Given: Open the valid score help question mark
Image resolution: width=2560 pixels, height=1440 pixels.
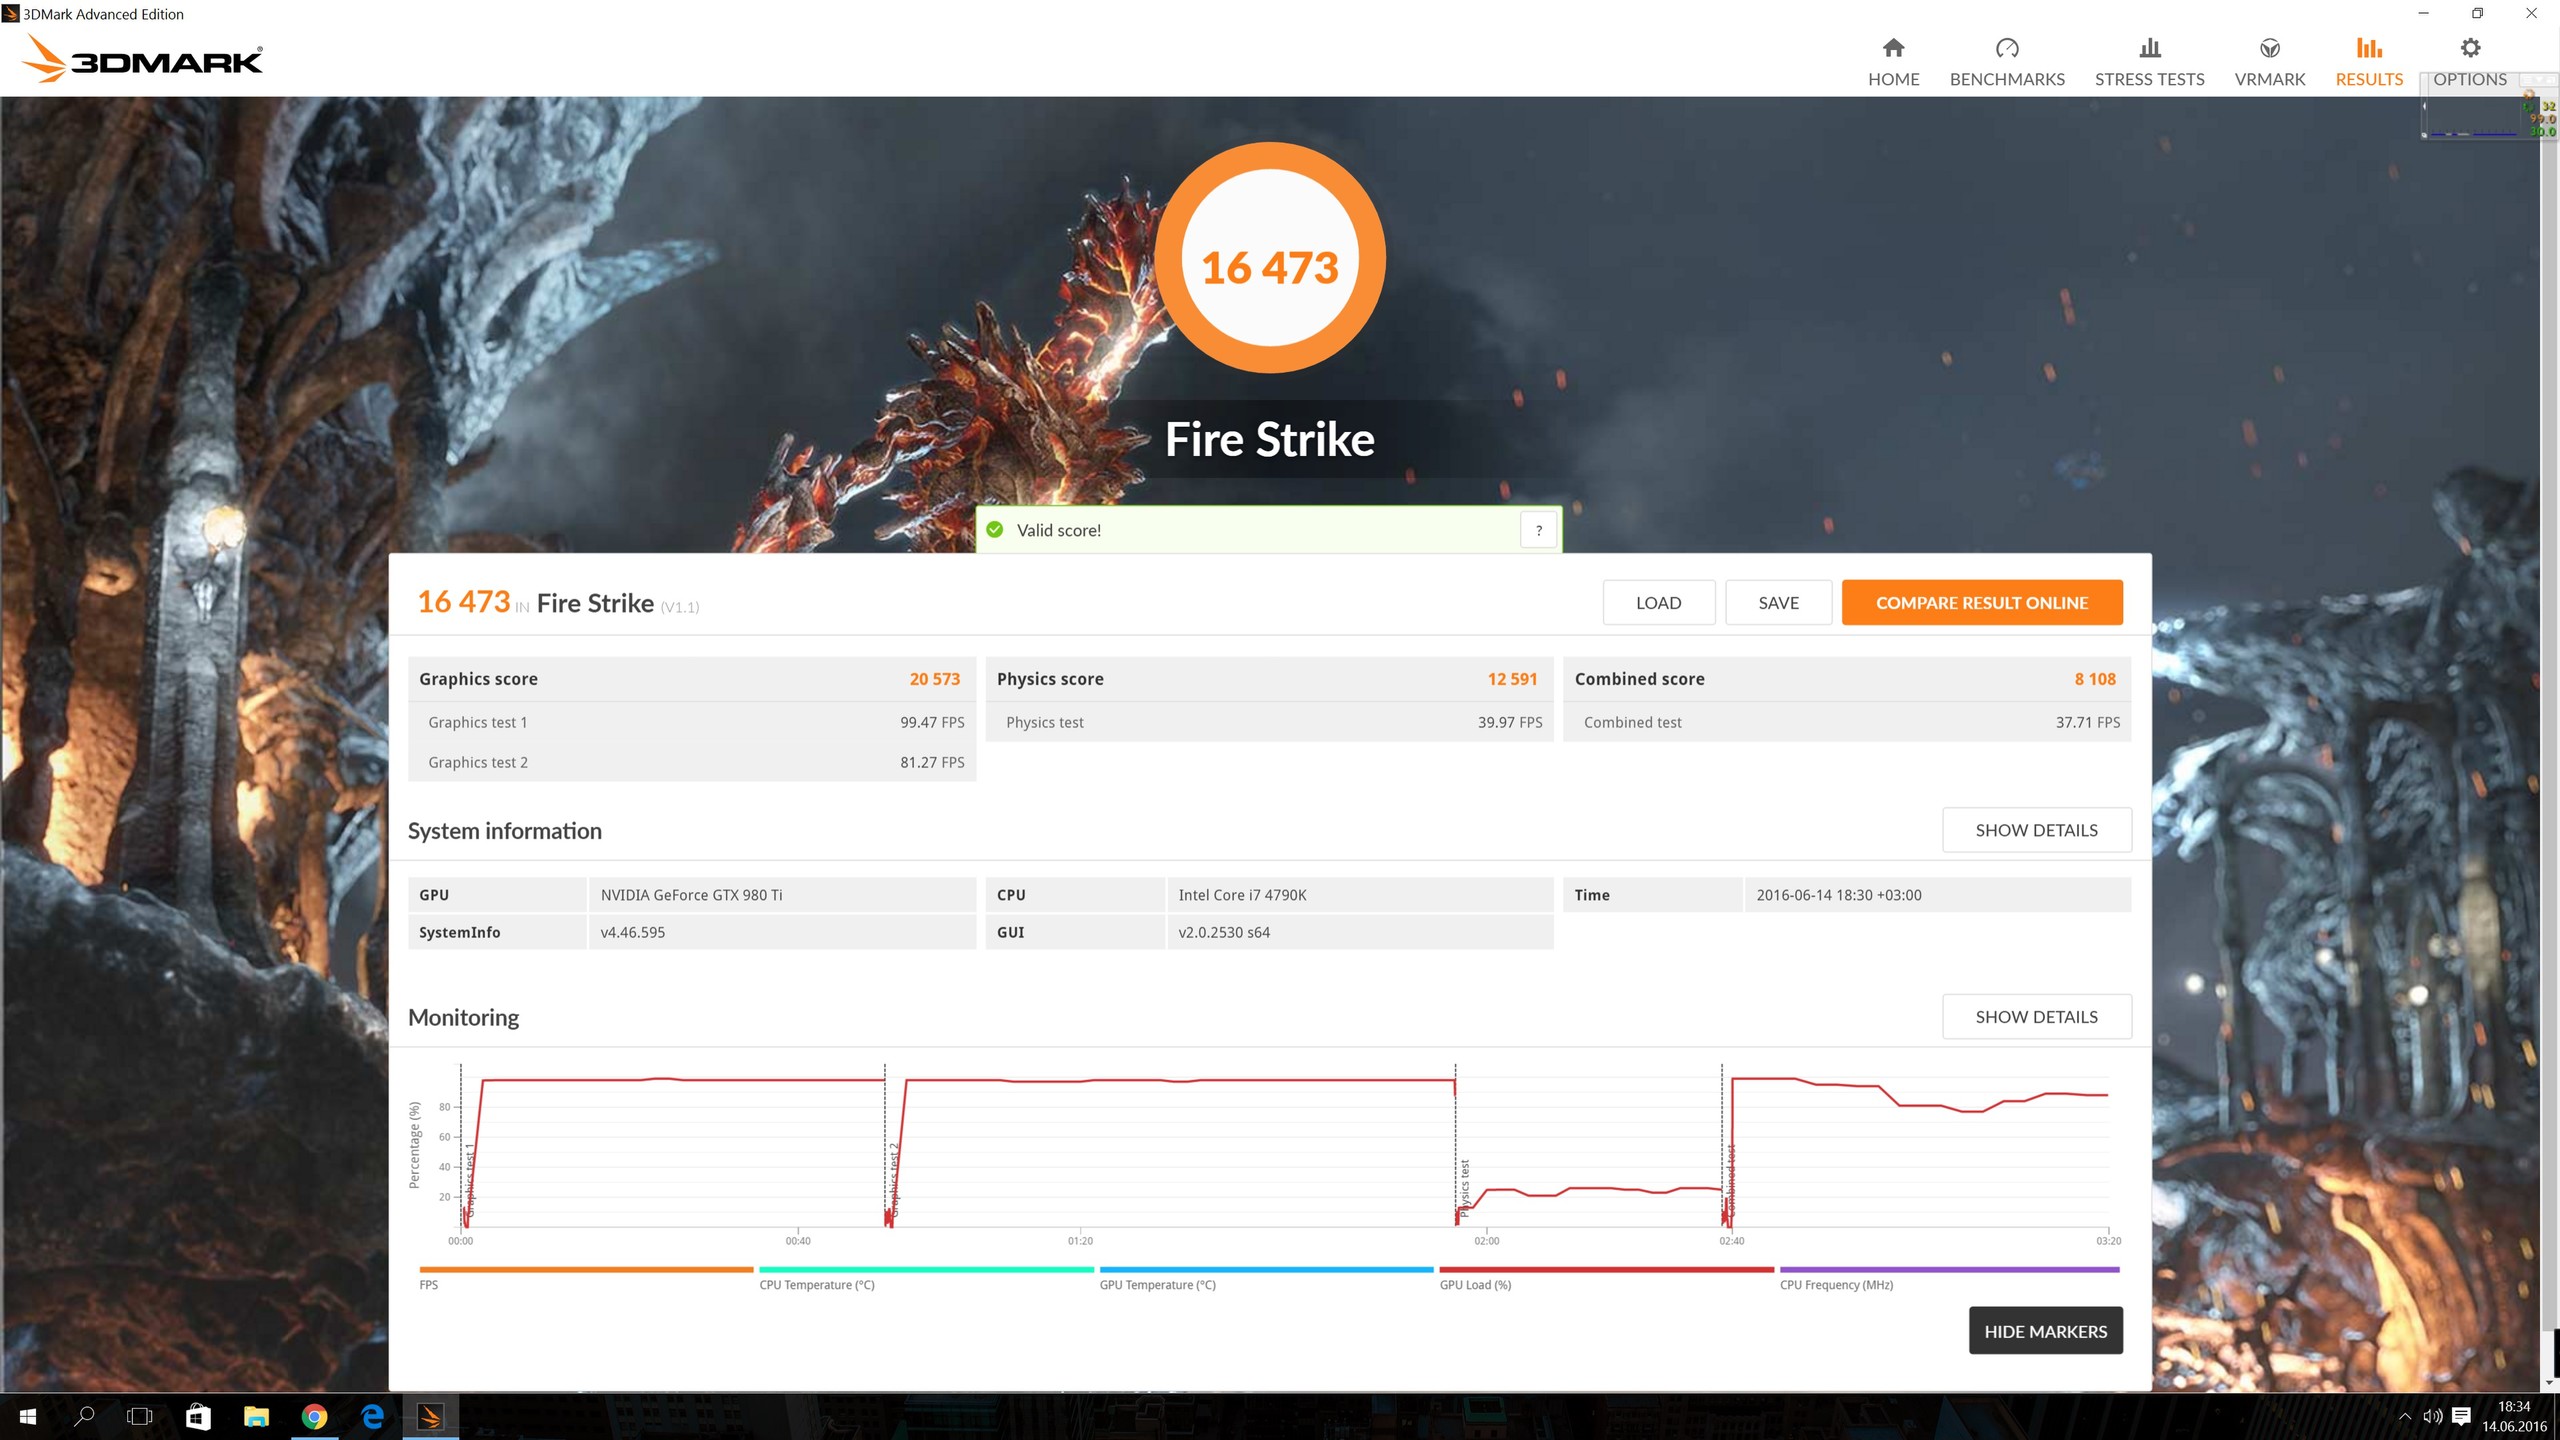Looking at the screenshot, I should pos(1538,530).
